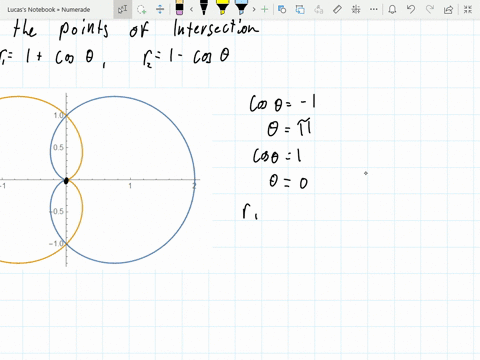
Task: Show previous pens with left chevron
Action: coord(191,9)
